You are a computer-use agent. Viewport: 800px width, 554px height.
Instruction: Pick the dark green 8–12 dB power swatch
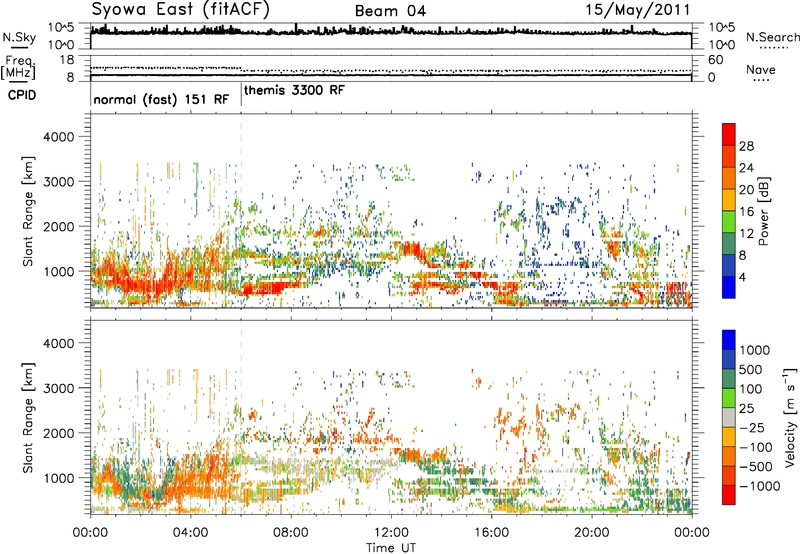pos(729,244)
